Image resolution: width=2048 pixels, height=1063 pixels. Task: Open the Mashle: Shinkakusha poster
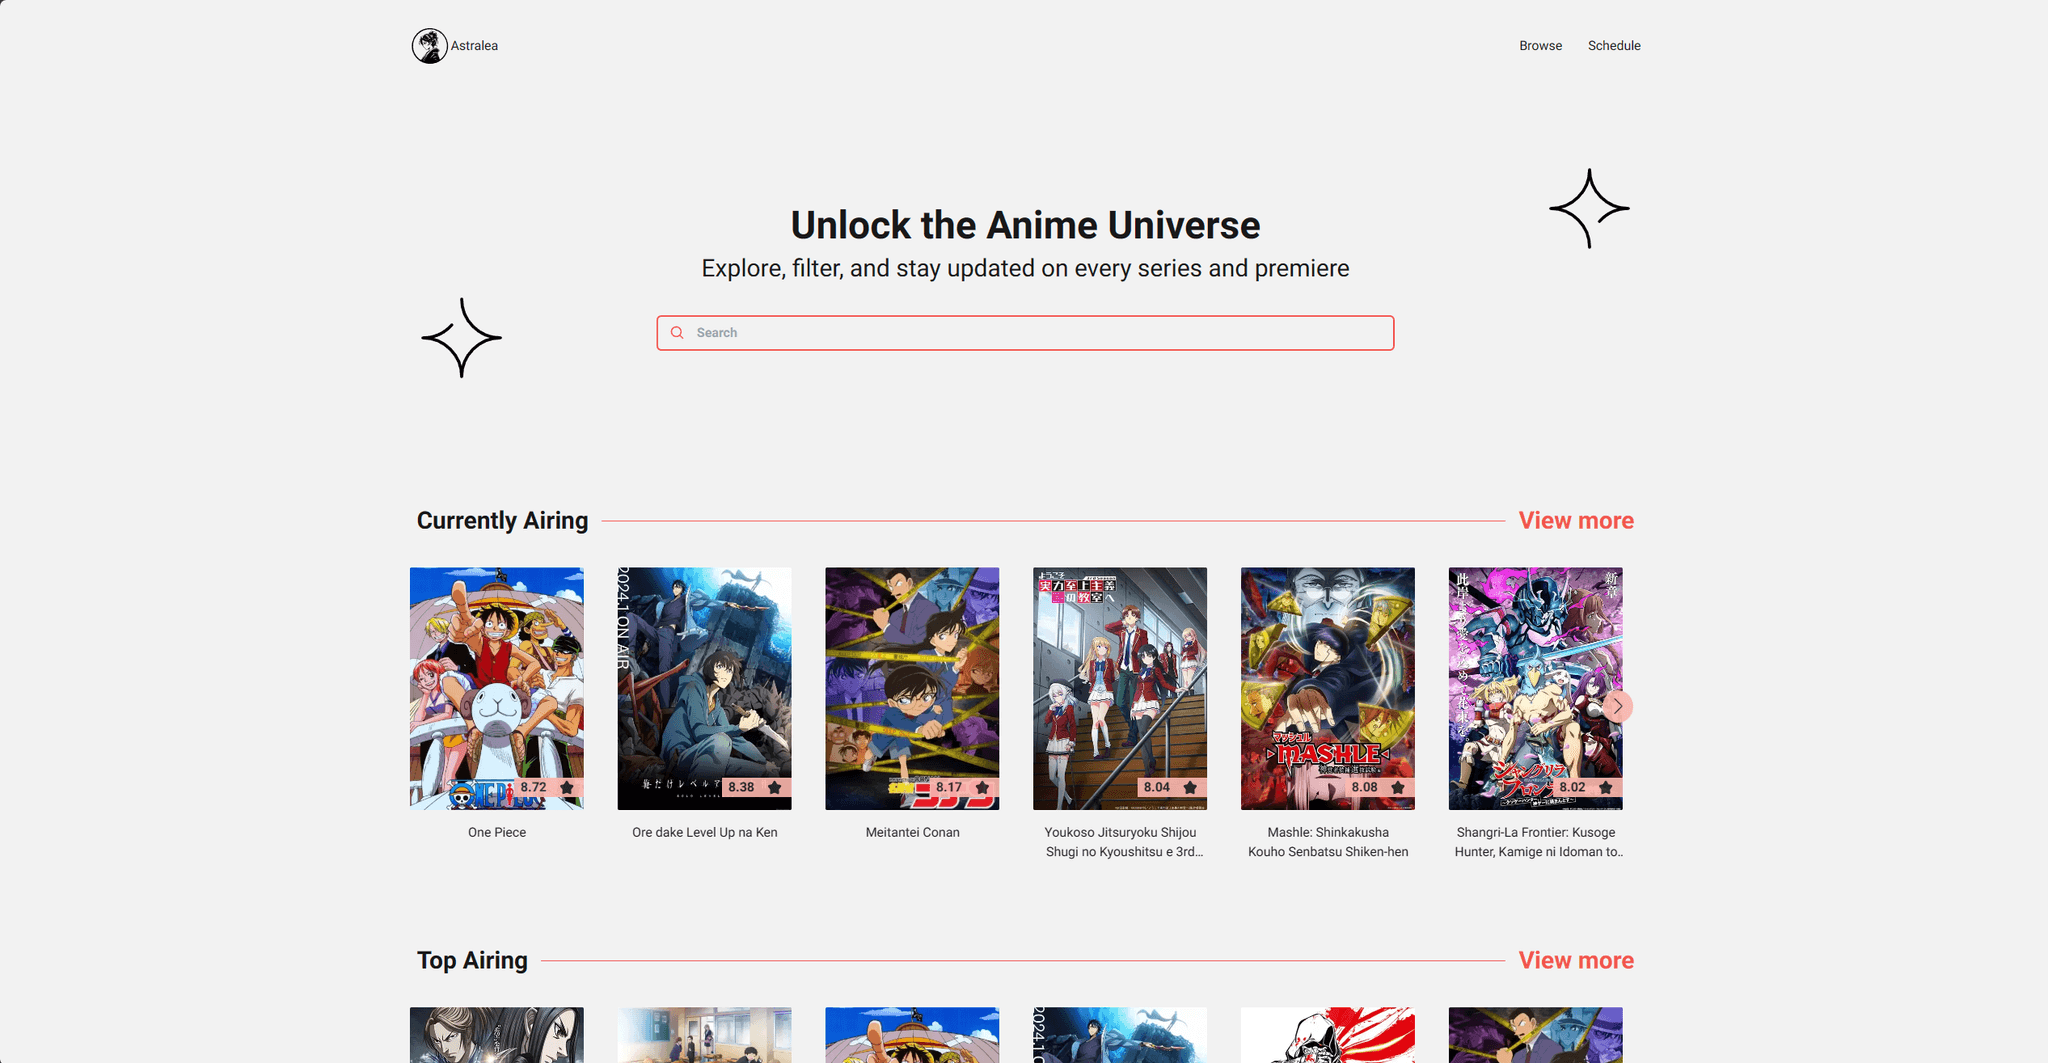coord(1328,689)
